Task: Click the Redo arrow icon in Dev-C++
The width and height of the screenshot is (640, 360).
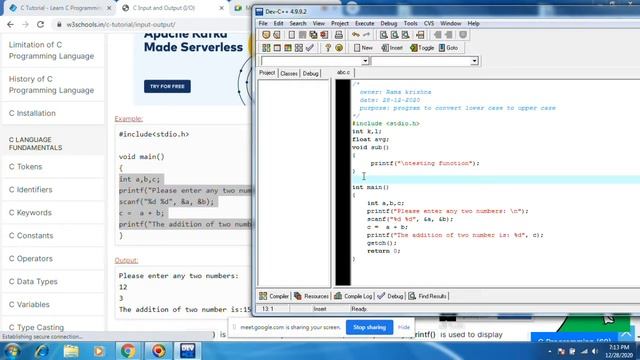Action: coord(366,35)
